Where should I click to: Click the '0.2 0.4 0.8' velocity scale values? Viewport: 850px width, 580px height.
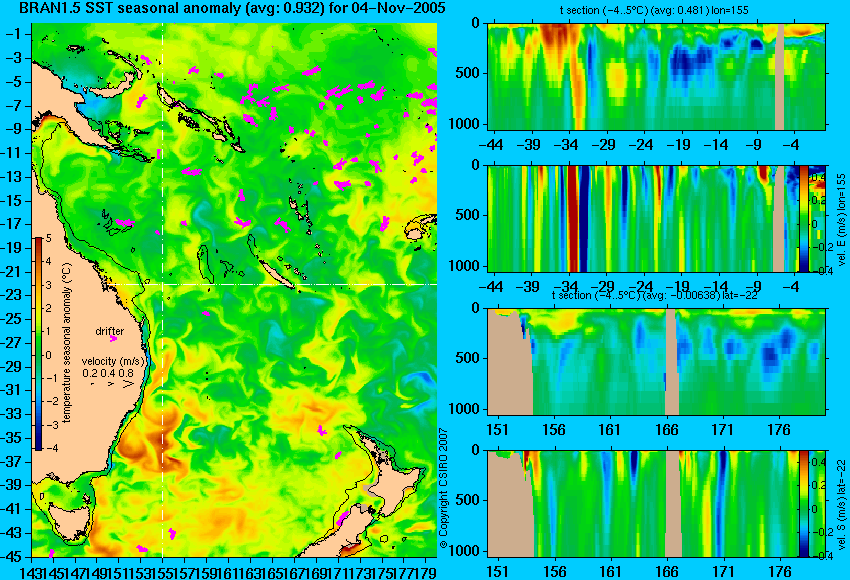coord(108,373)
